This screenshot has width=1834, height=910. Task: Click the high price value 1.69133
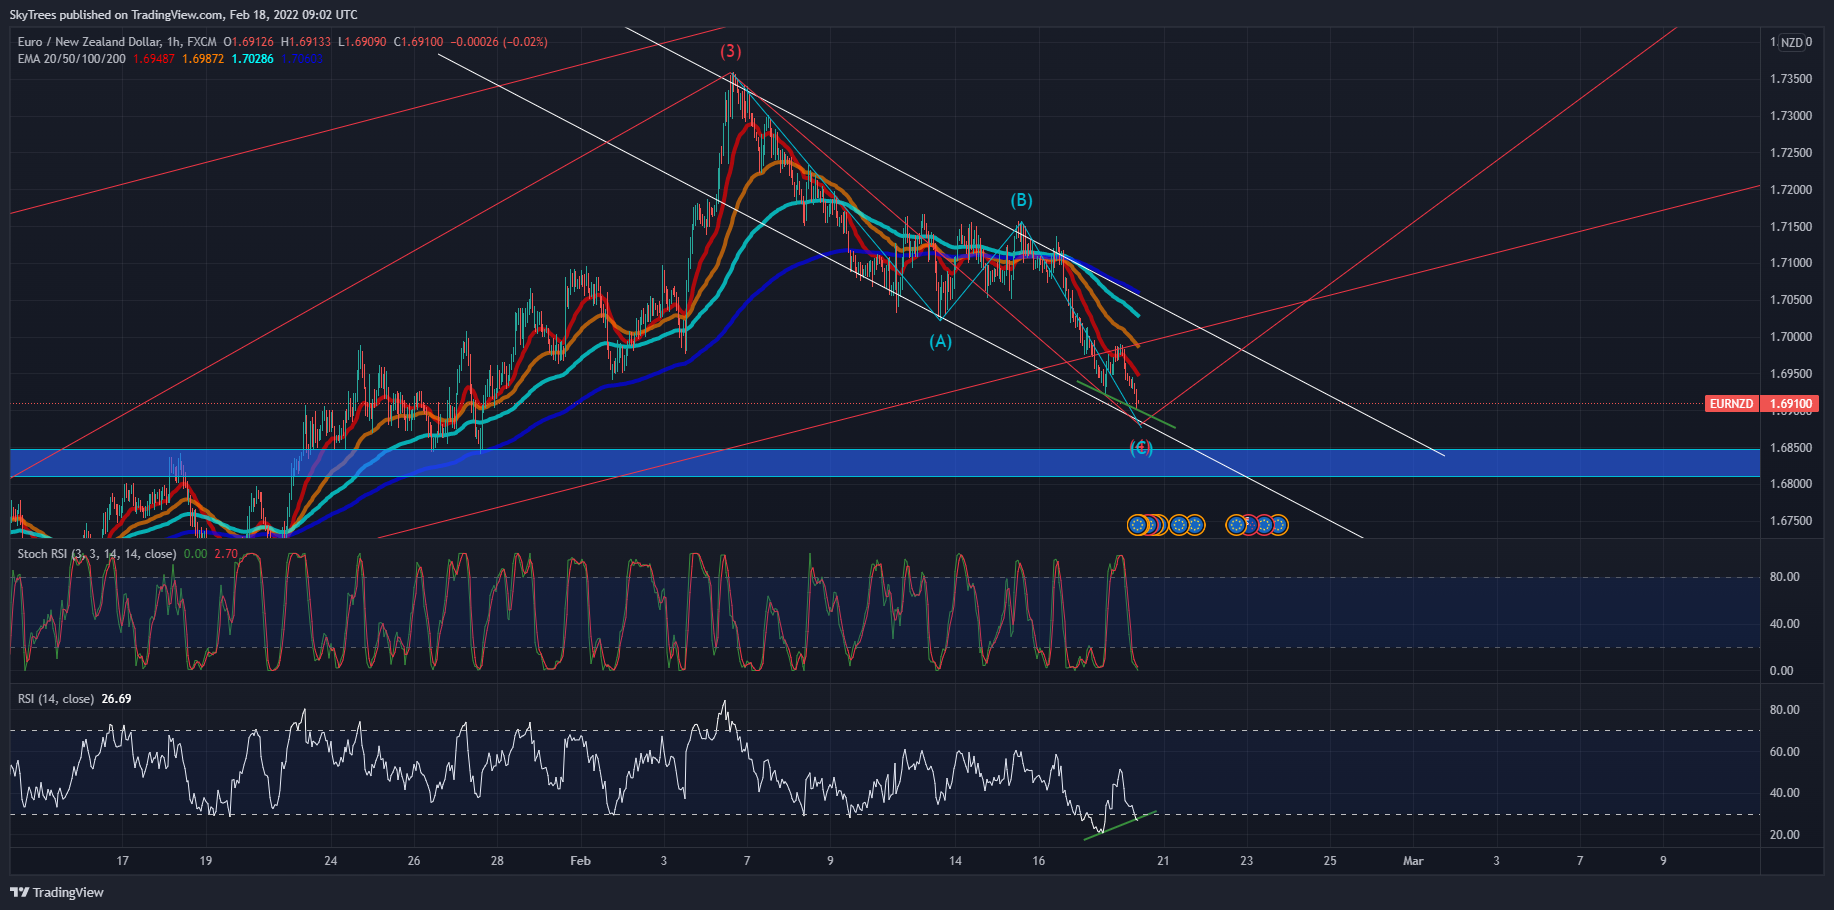tap(310, 42)
